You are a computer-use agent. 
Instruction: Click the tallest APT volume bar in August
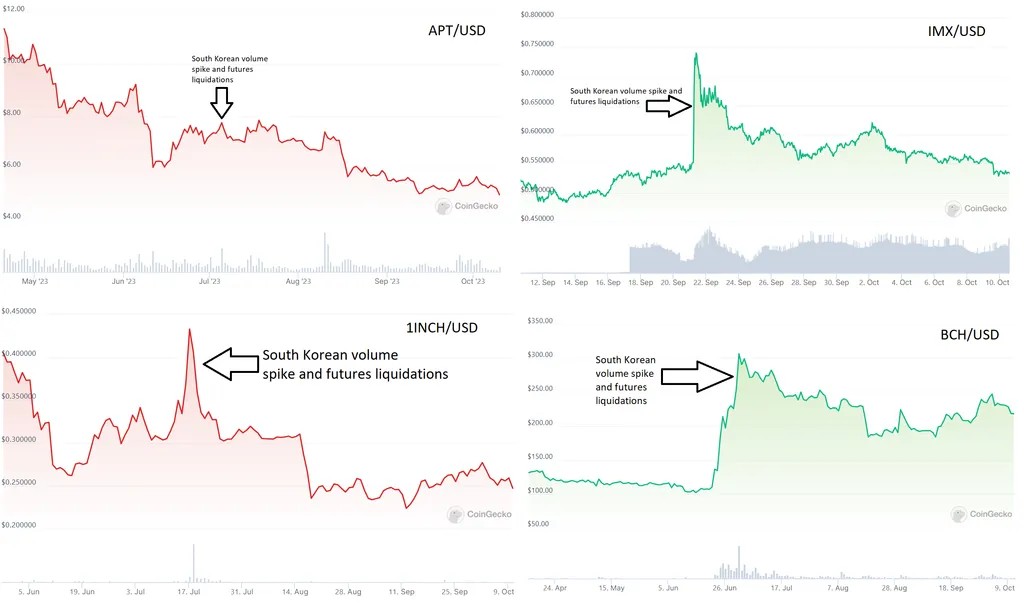point(325,252)
